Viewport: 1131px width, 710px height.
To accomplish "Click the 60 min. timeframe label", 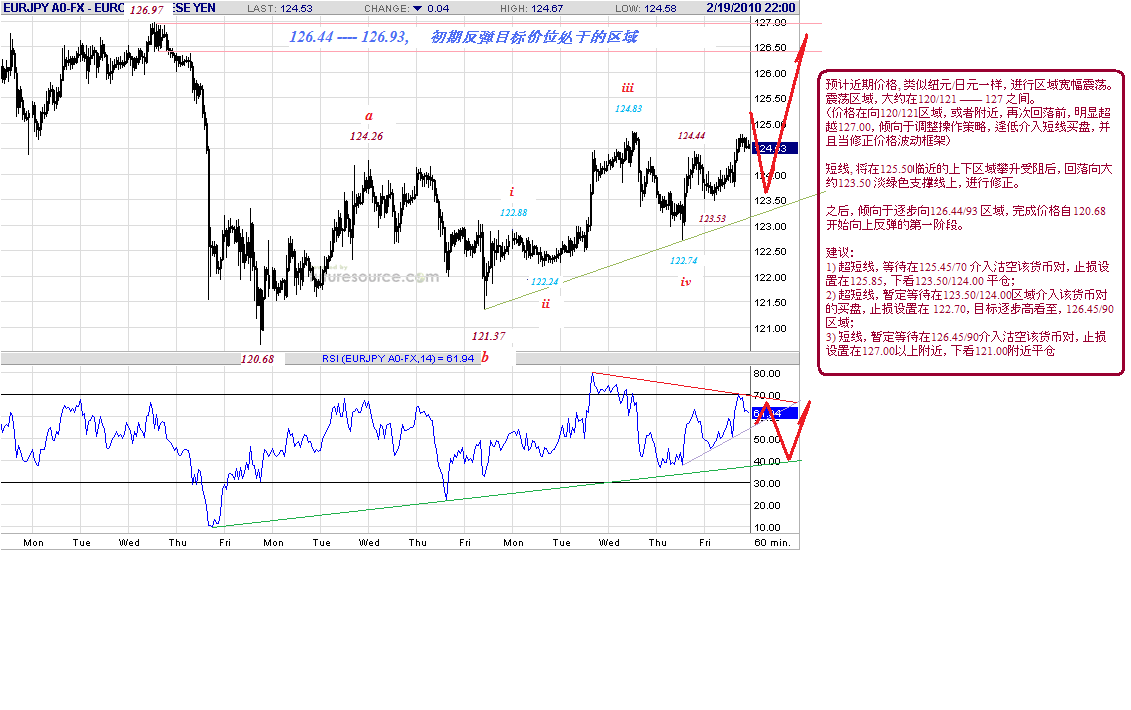I will [x=773, y=543].
